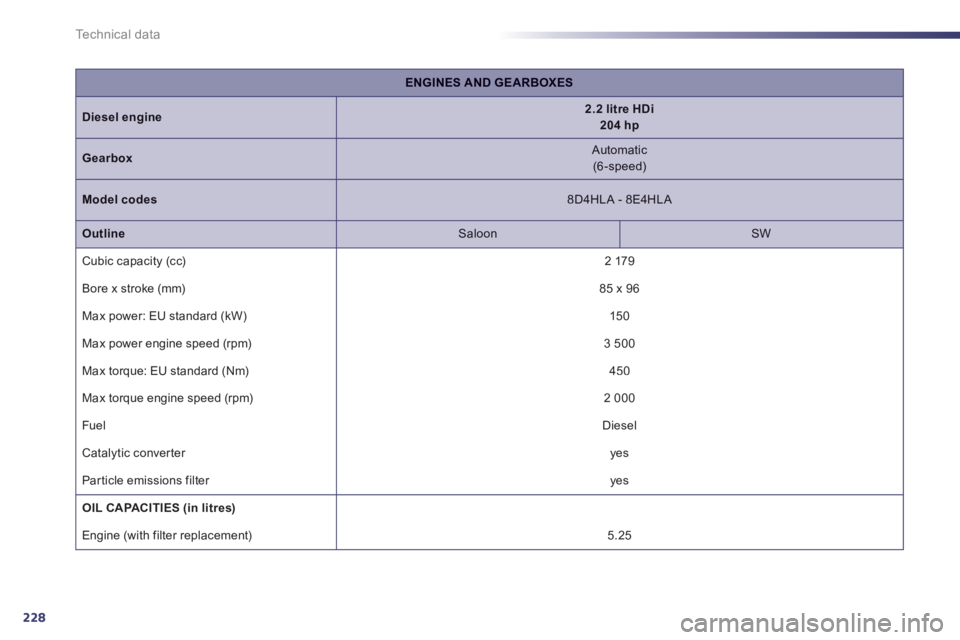Select the '2.2 litre HDi' engine name
Viewport: 960px width, 640px height.
[619, 109]
